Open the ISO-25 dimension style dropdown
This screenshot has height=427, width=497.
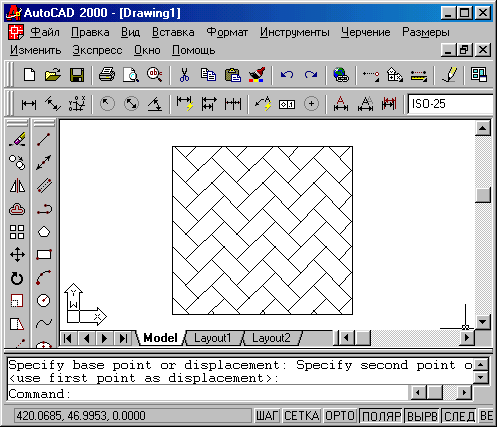[x=450, y=104]
